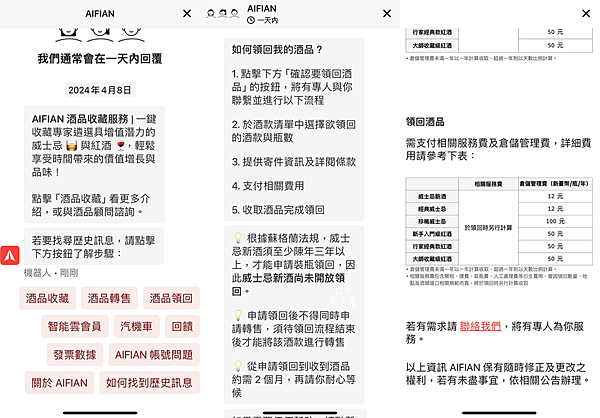This screenshot has height=418, width=600.
Task: Tap the 智能雲會員 quick reply
Action: 75,326
